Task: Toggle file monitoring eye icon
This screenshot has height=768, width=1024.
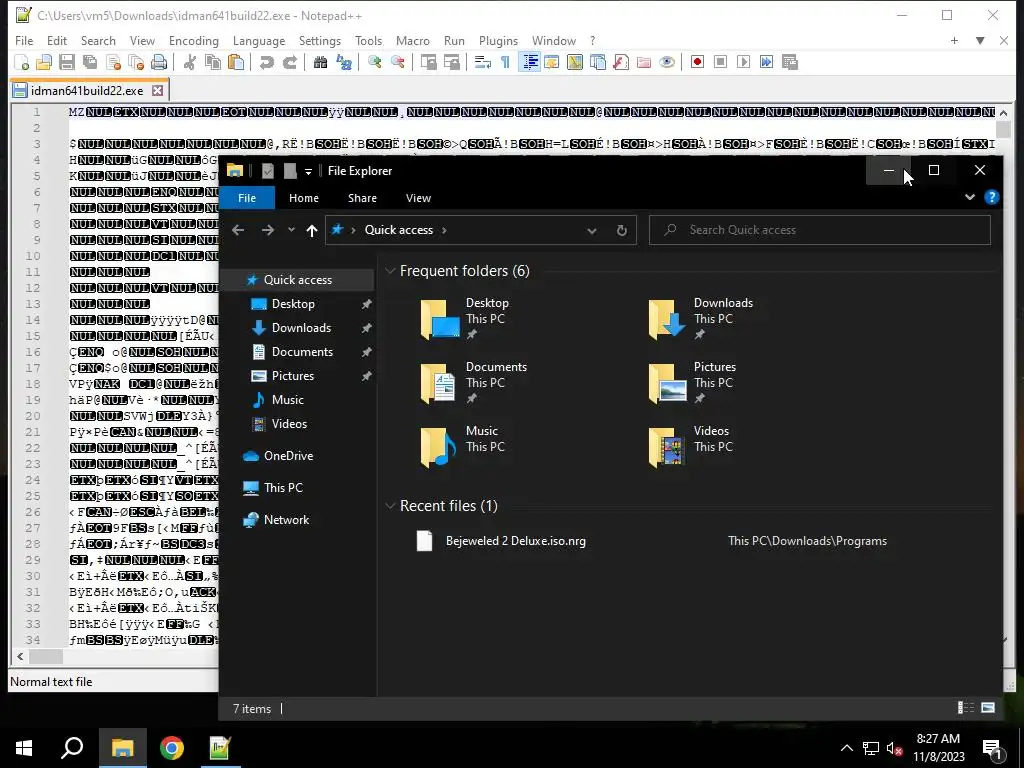Action: pyautogui.click(x=667, y=62)
